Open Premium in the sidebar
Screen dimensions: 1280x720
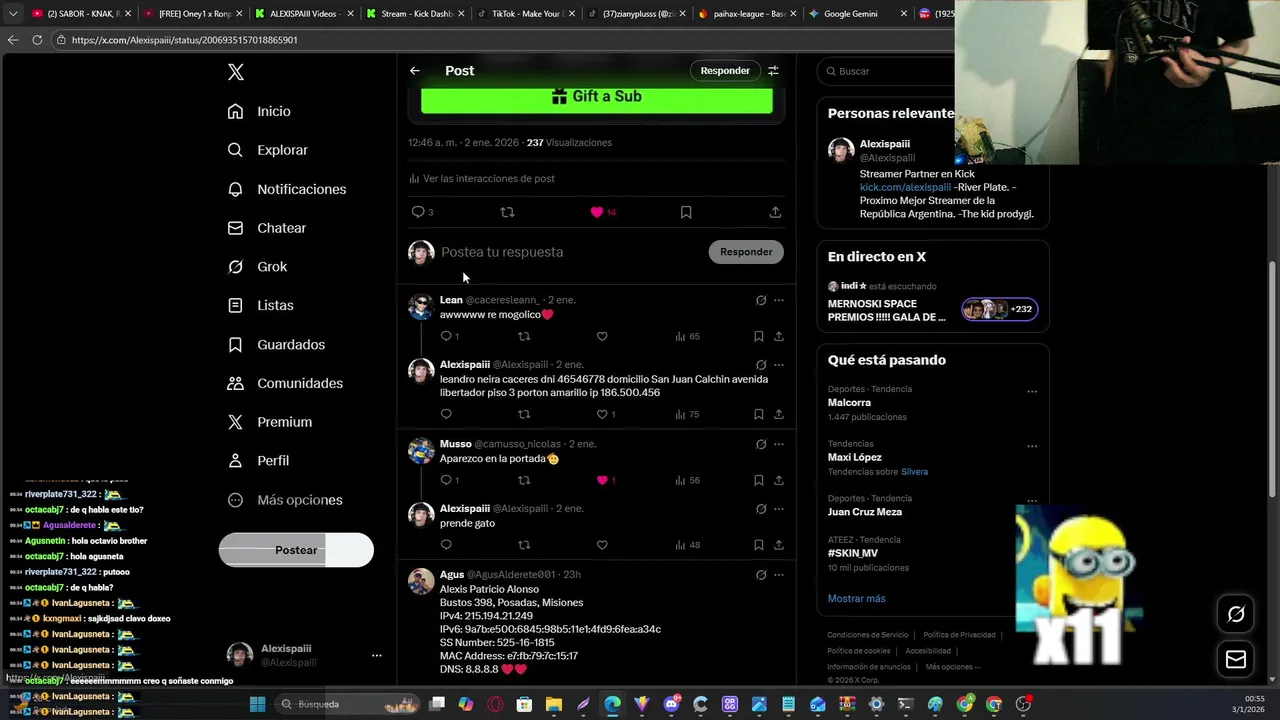coord(270,422)
